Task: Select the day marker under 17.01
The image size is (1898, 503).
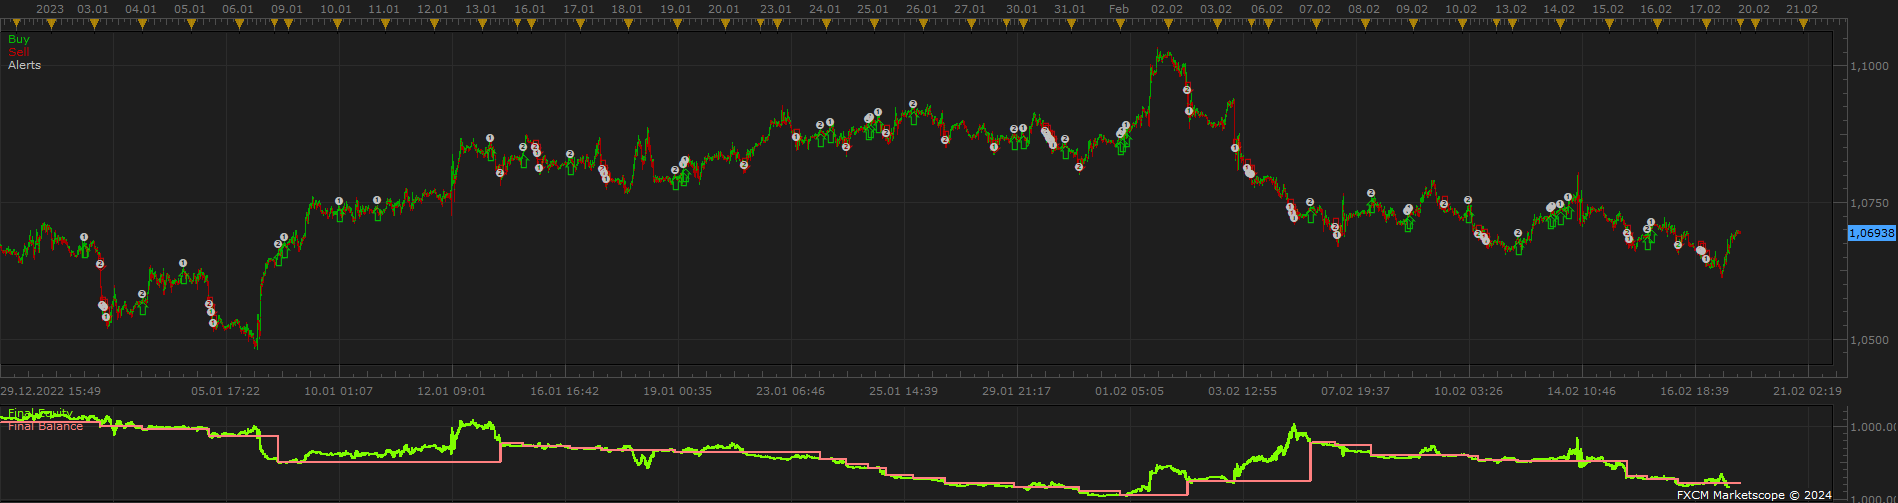Action: coord(581,25)
